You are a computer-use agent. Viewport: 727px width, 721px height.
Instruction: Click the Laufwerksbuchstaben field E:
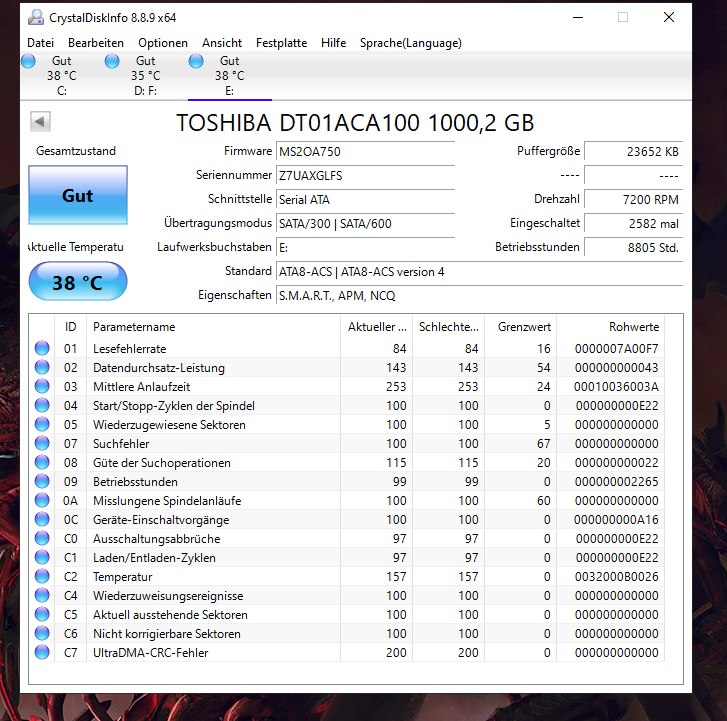pyautogui.click(x=365, y=248)
